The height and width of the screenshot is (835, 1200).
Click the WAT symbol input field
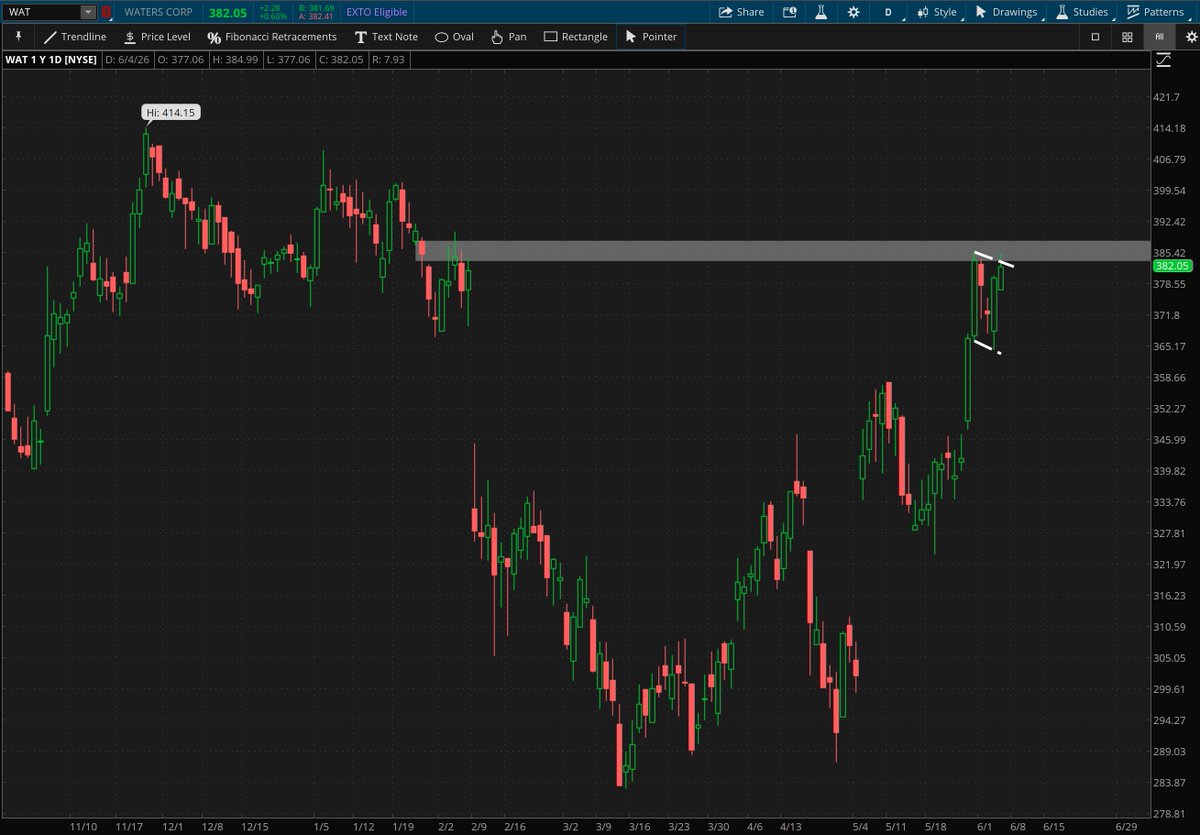(x=41, y=12)
